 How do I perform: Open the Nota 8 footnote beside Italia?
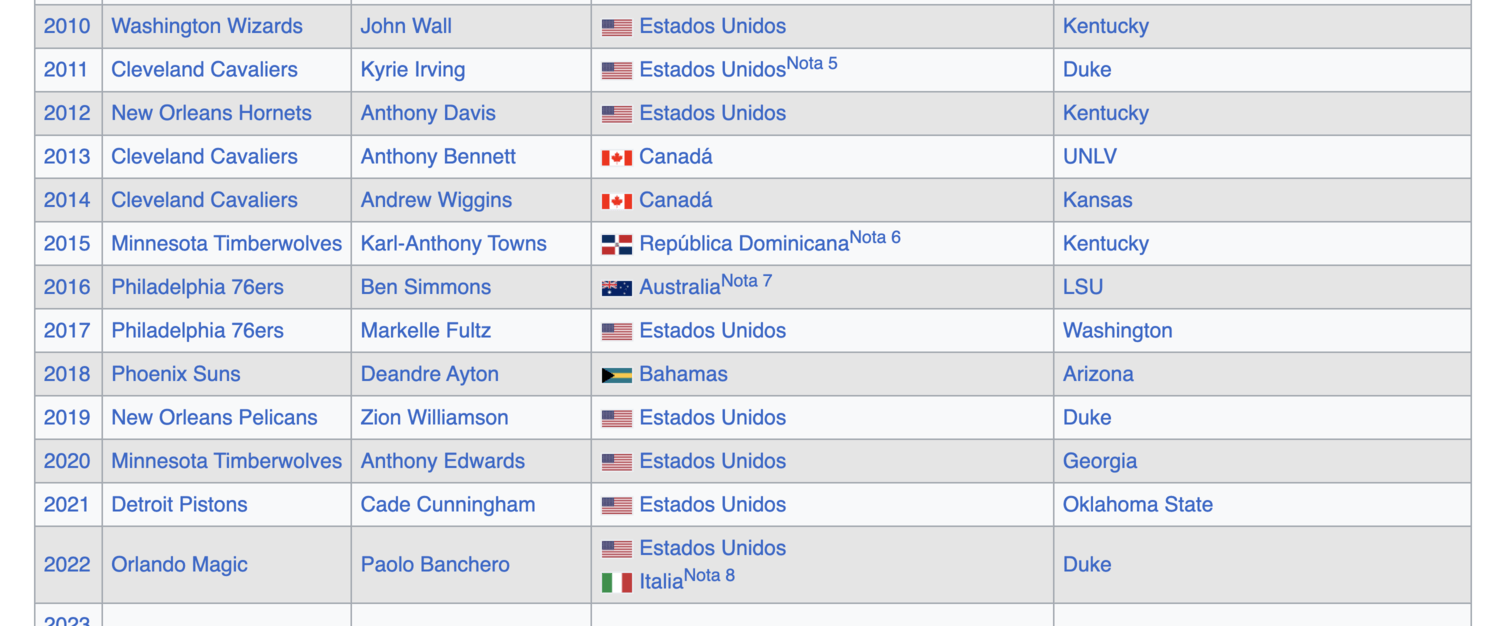710,576
